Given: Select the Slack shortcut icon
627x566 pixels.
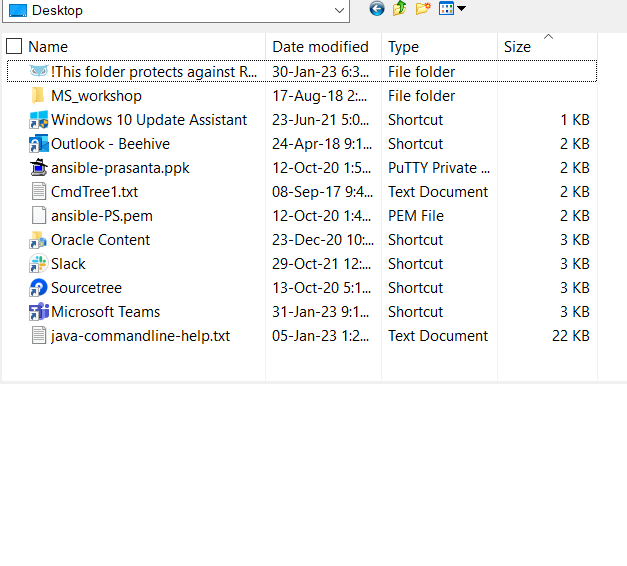Looking at the screenshot, I should 39,264.
